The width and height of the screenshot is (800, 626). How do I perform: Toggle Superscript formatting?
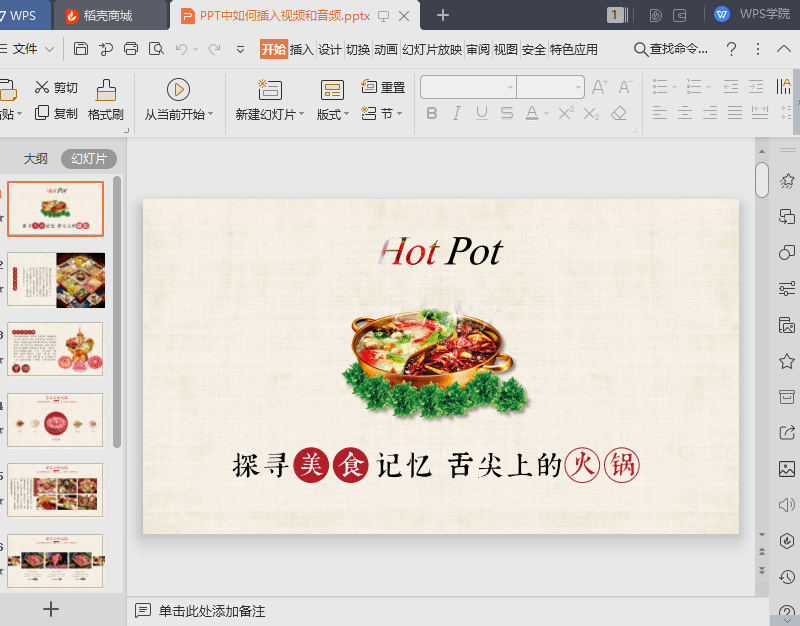566,113
